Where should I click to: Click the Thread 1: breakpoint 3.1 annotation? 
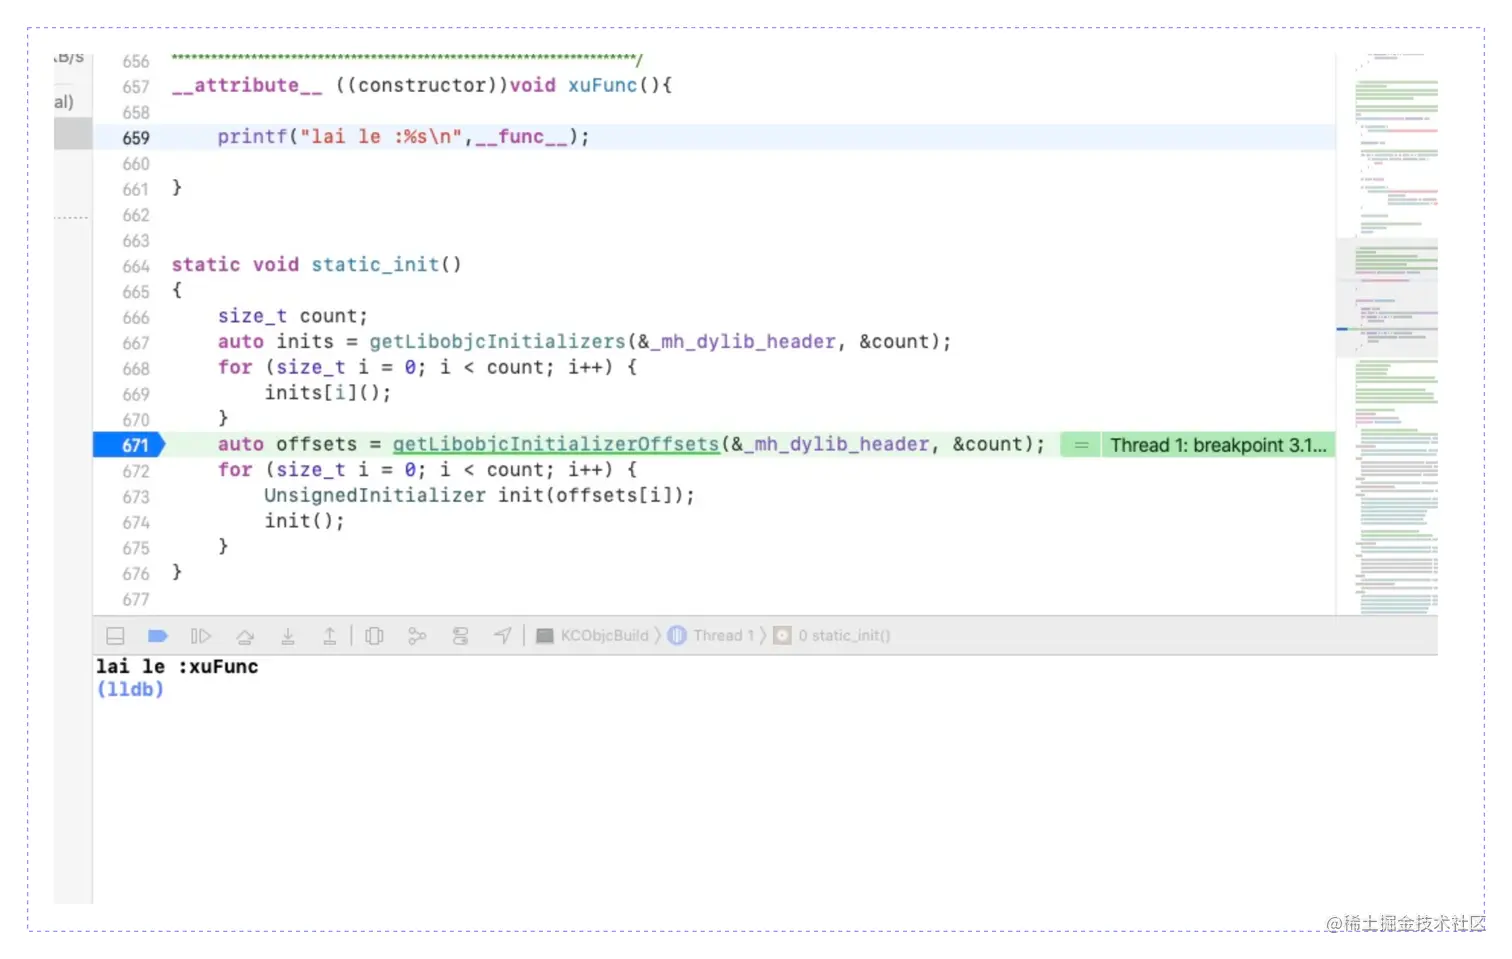(x=1218, y=445)
